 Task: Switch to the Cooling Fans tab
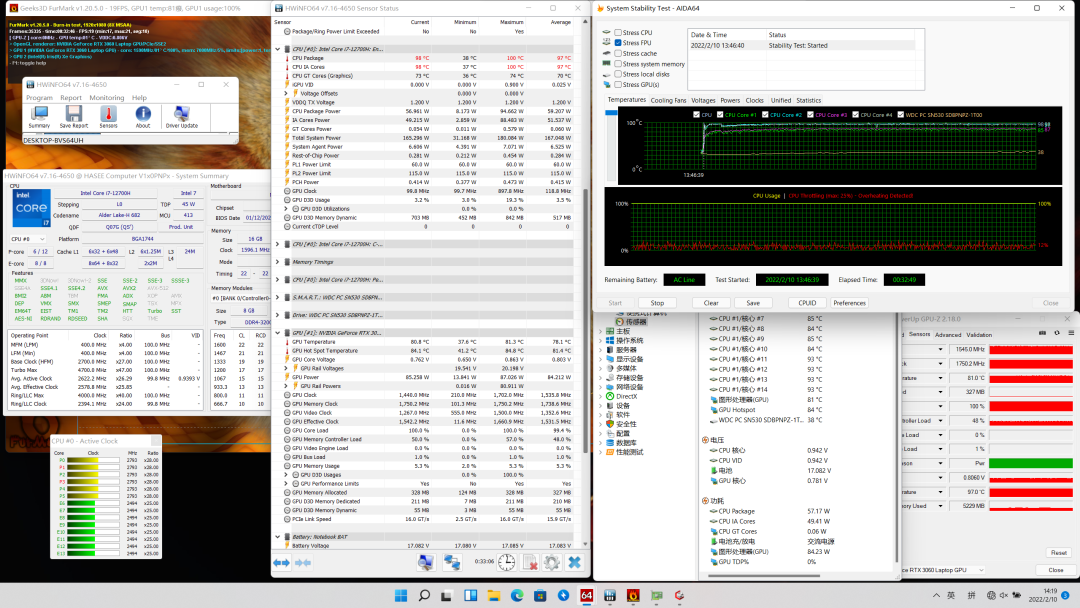668,100
